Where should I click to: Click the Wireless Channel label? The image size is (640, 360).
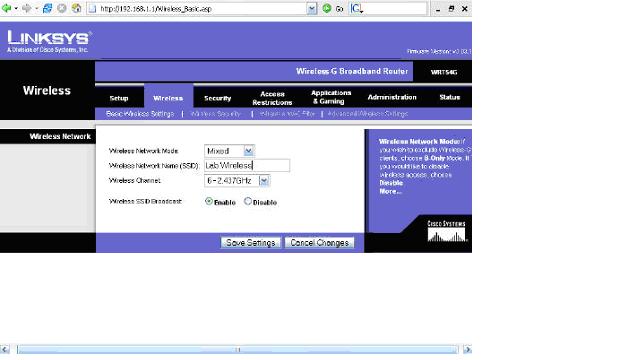click(x=135, y=180)
